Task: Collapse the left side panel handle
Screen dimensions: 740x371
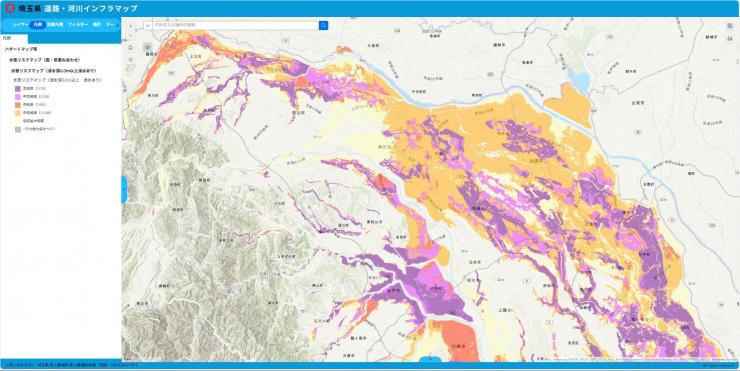Action: click(x=124, y=189)
